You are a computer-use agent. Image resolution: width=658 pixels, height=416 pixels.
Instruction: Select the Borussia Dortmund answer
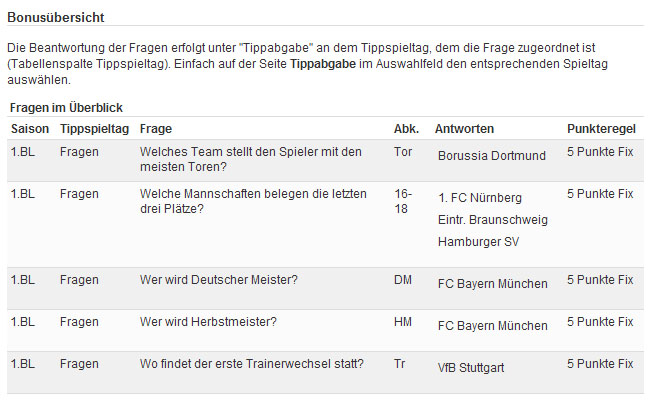click(492, 156)
